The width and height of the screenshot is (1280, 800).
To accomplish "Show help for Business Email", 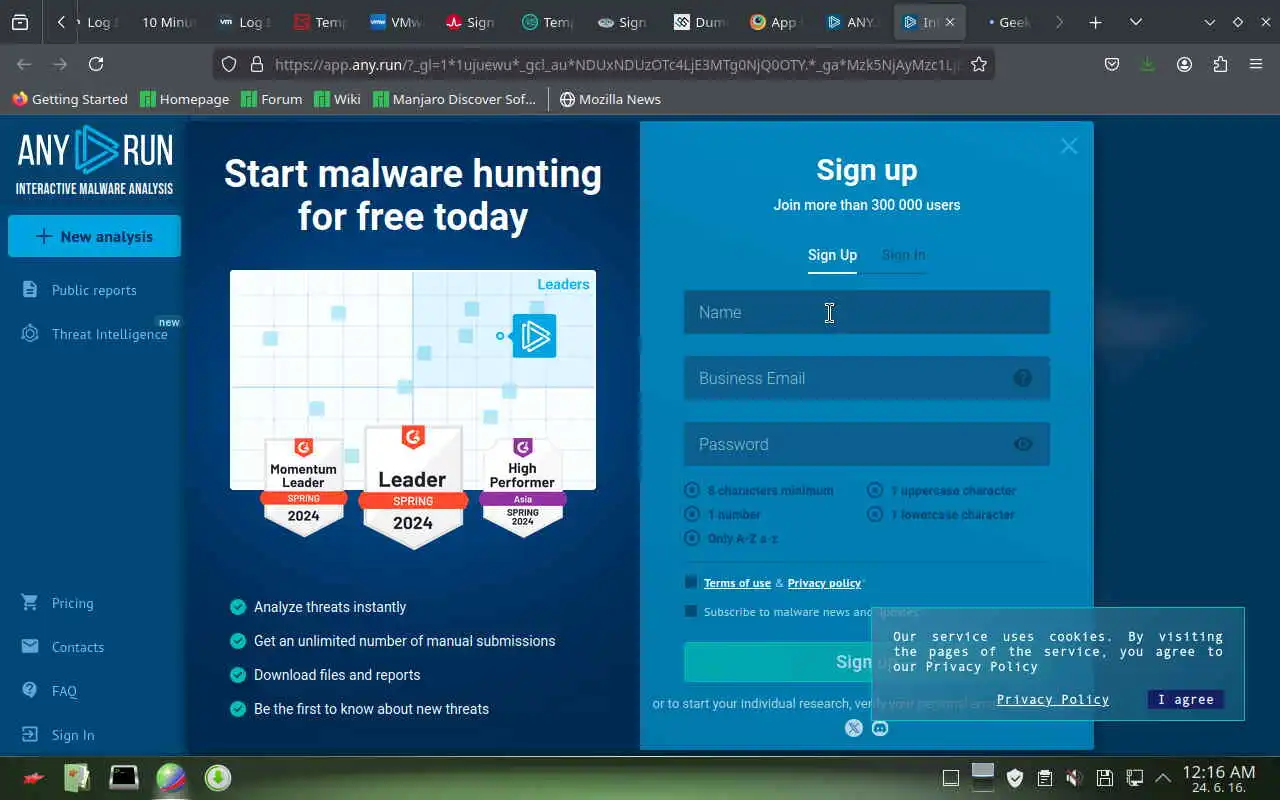I will (1022, 378).
